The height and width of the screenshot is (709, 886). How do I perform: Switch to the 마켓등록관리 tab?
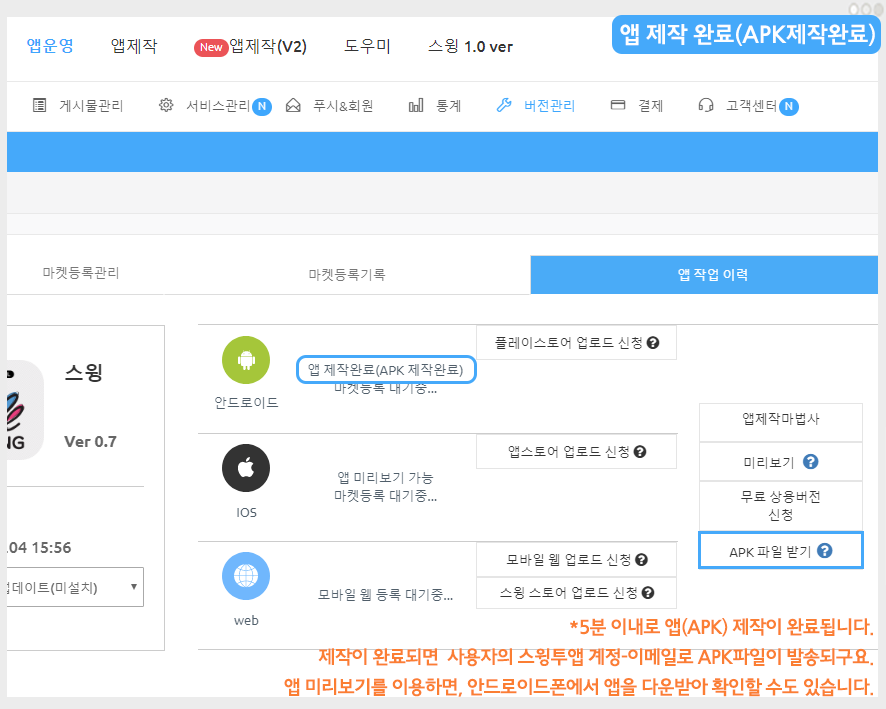pyautogui.click(x=80, y=273)
